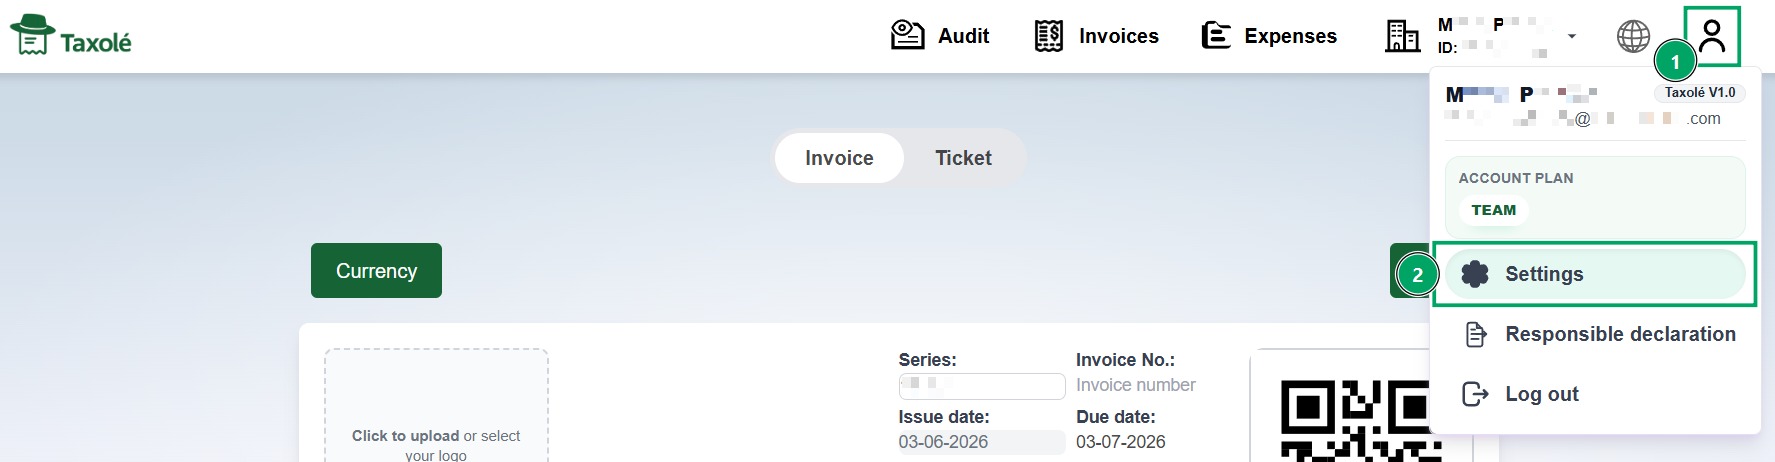Click the user email address in menu

point(1583,119)
